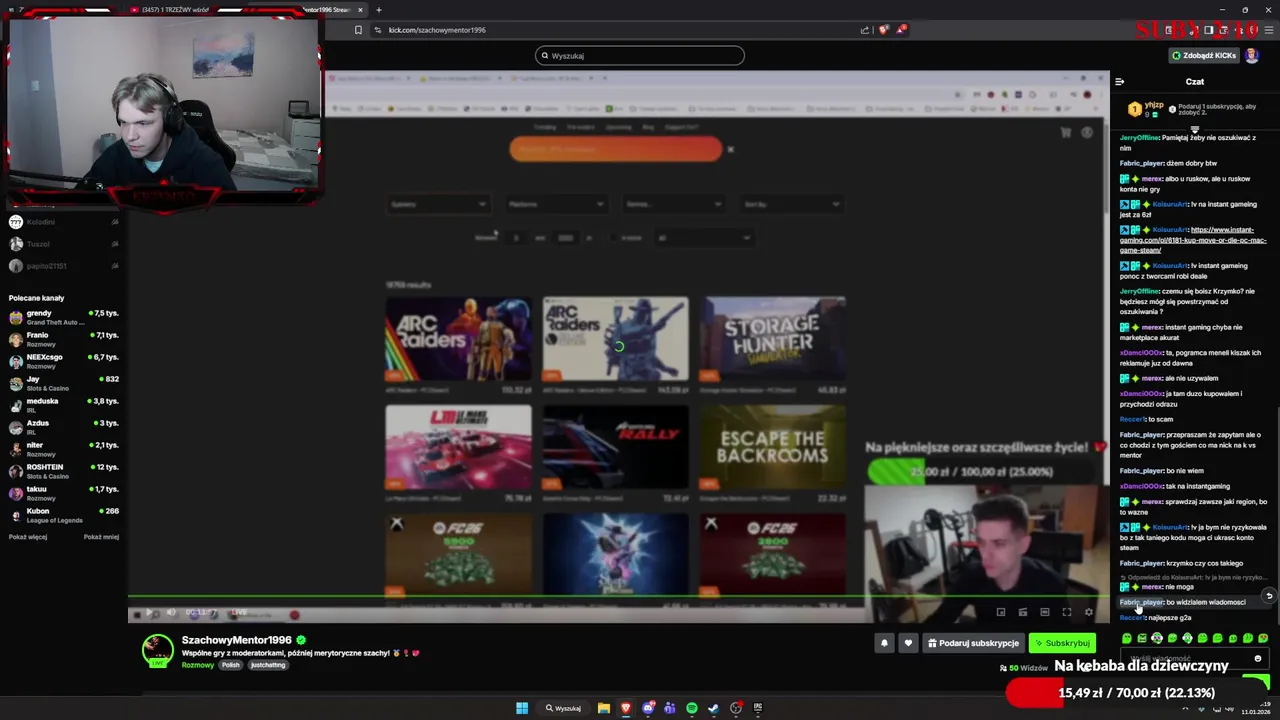Open recommended channel Franio
Screen dimensions: 1280x720
(x=63, y=339)
